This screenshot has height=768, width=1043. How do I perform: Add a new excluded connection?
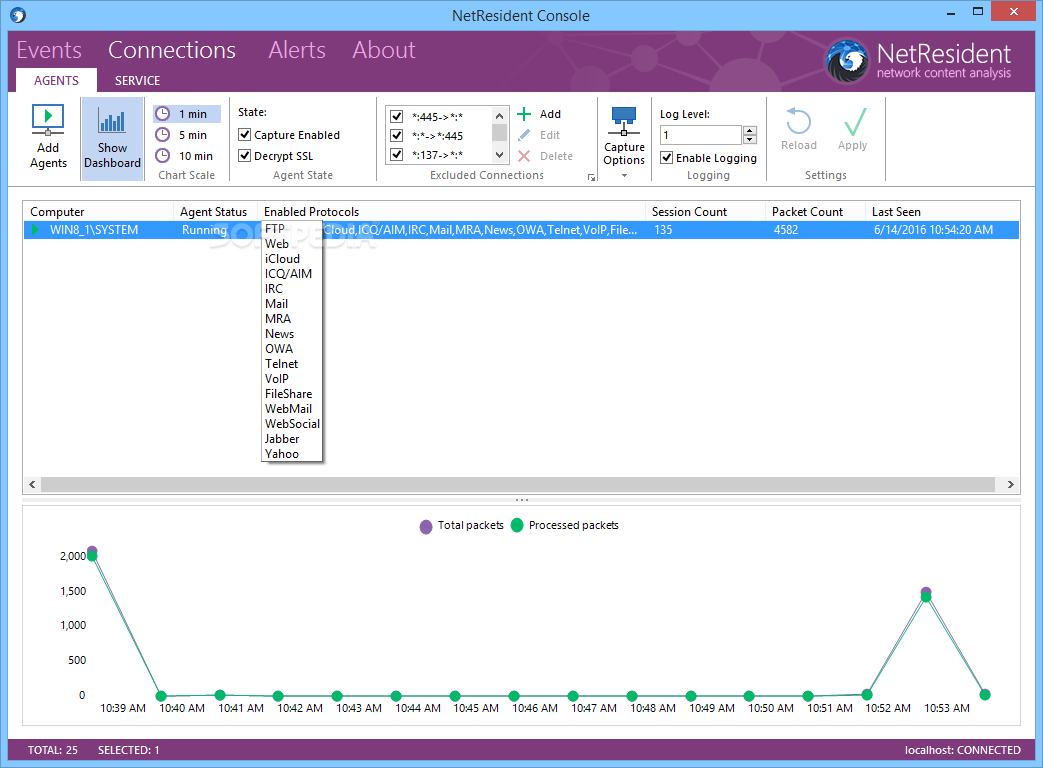(x=539, y=114)
